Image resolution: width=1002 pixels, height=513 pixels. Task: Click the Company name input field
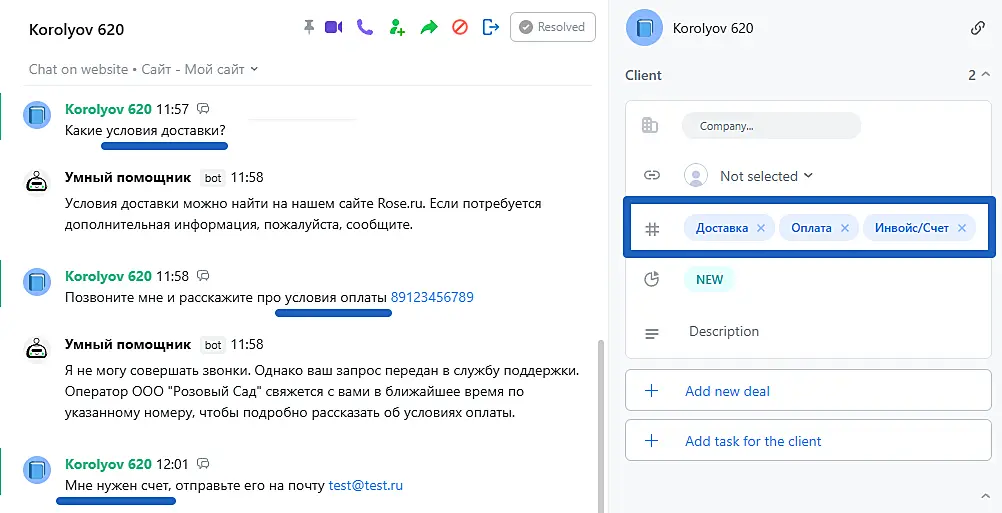[770, 126]
